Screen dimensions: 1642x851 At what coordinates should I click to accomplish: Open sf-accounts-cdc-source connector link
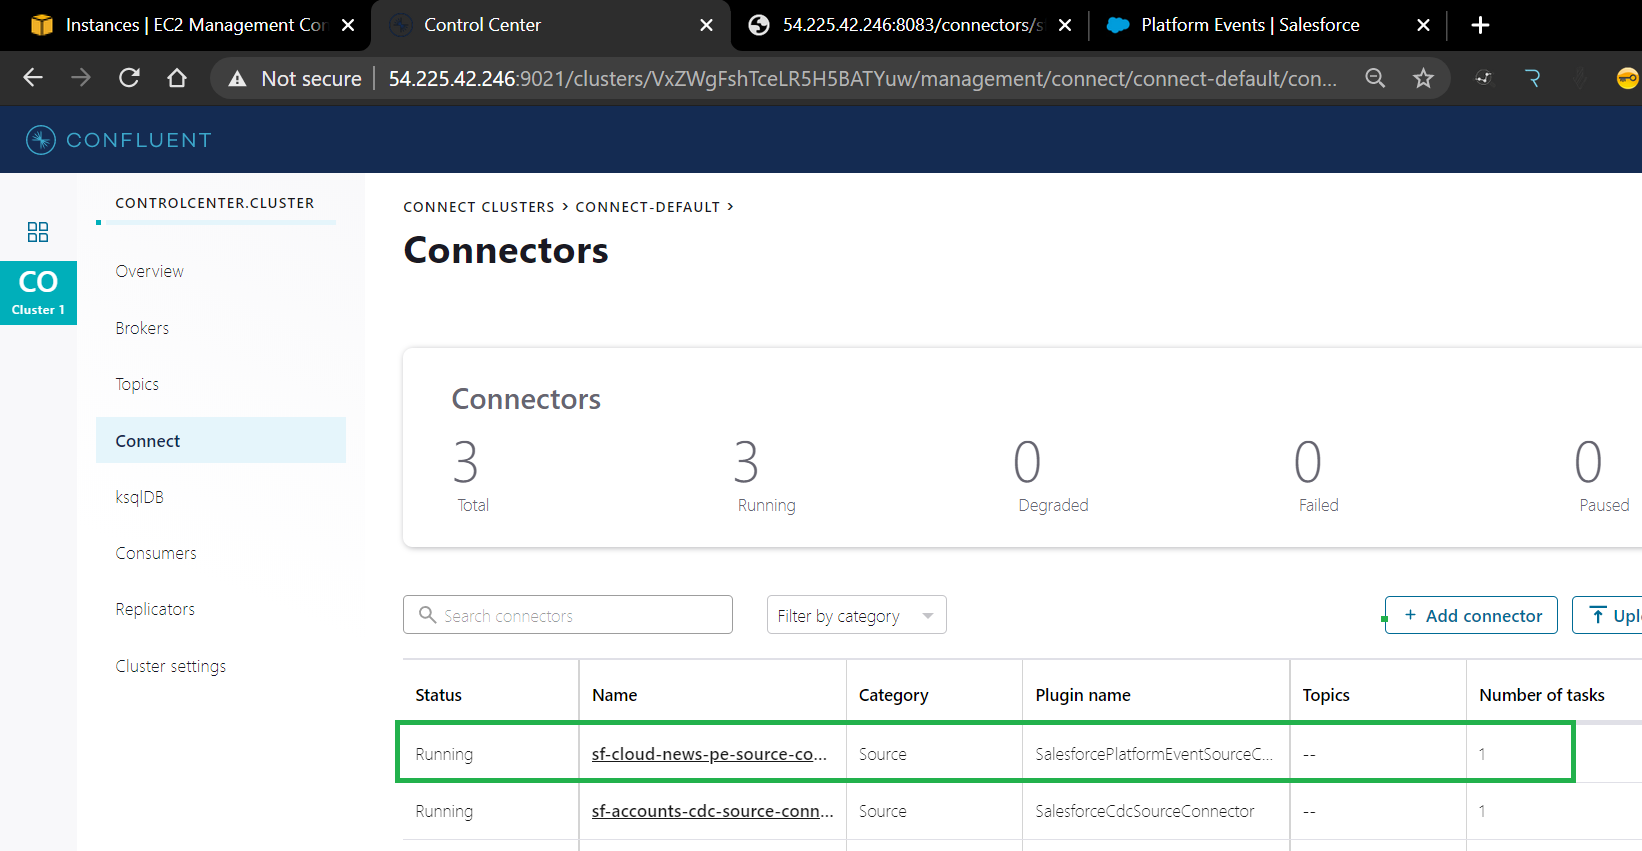point(712,811)
